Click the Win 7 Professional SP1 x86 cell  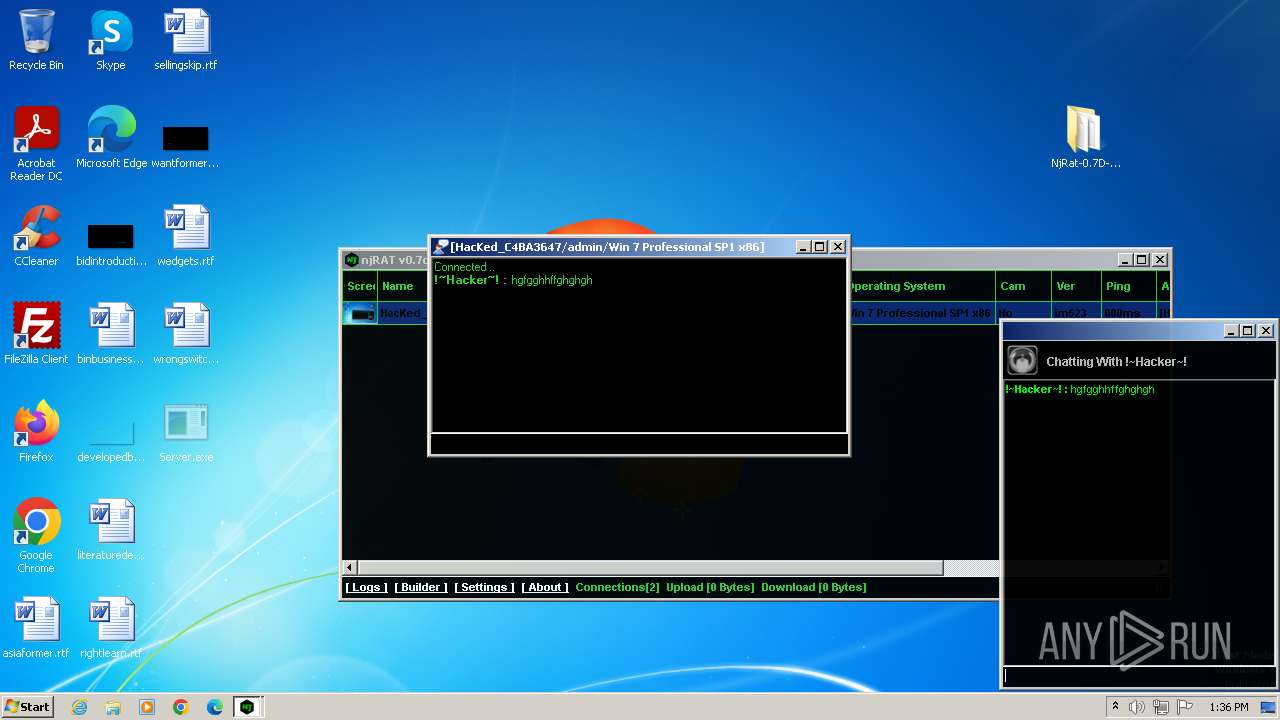point(920,313)
